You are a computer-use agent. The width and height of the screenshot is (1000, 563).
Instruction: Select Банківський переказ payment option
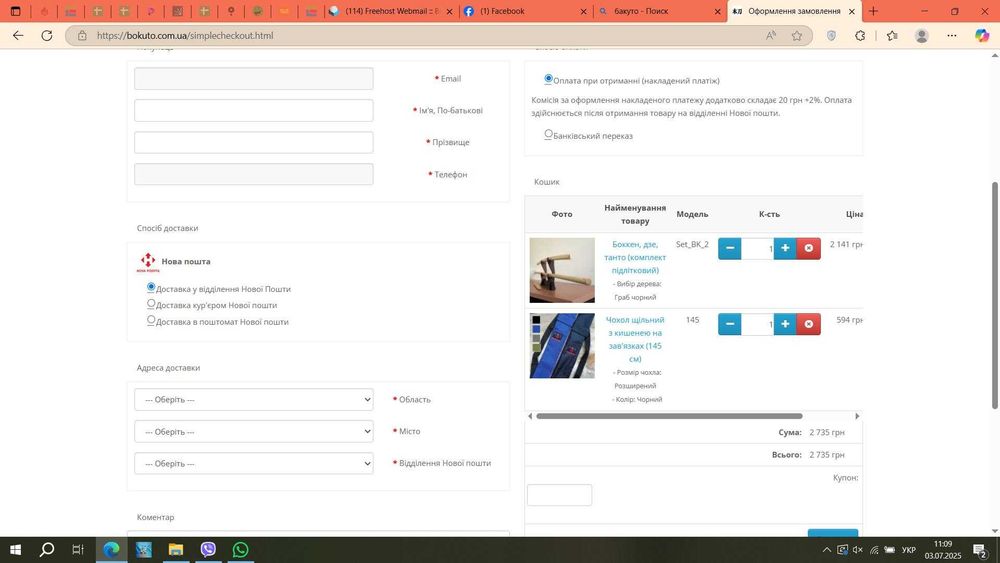pos(548,134)
